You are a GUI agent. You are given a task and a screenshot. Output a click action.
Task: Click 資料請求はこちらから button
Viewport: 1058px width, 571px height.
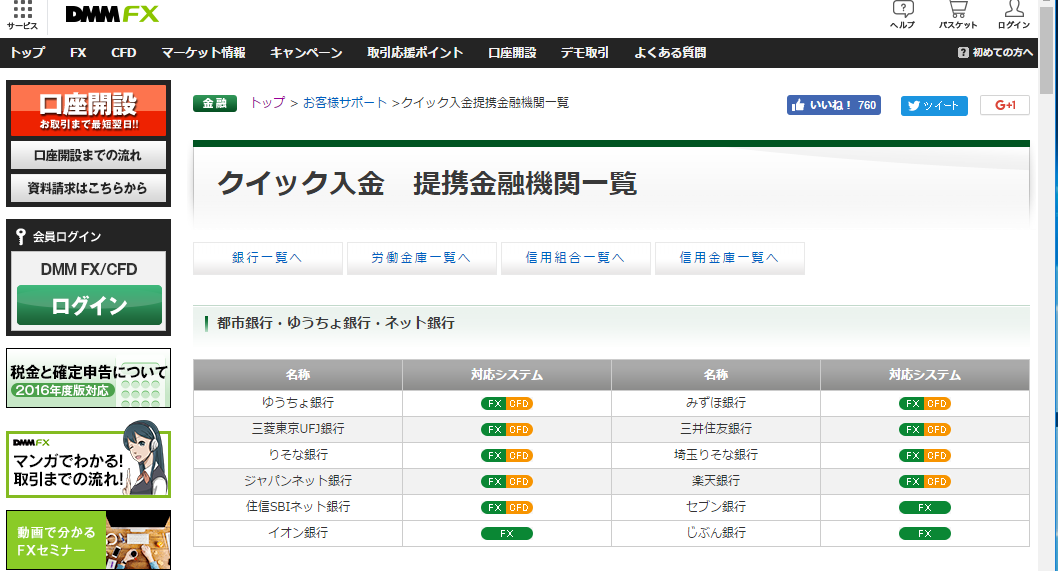pos(88,188)
